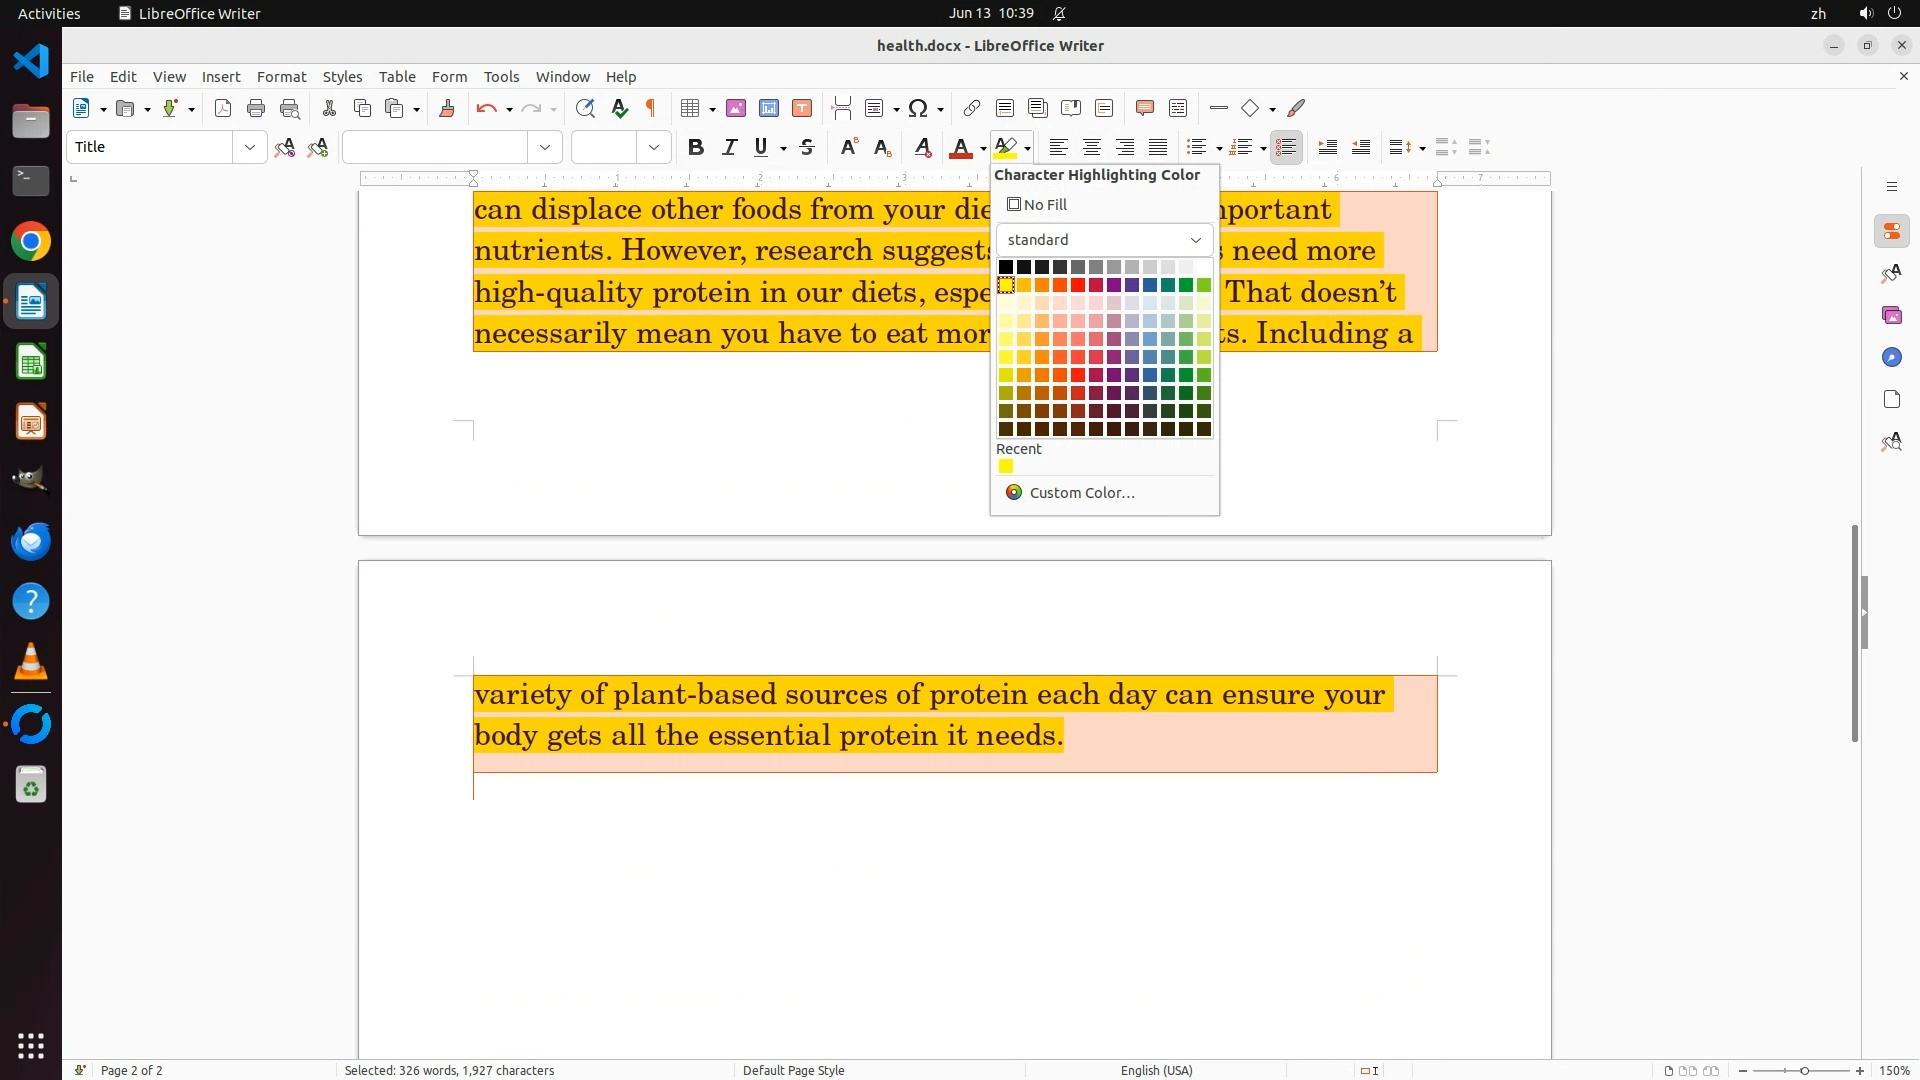Click the Export as PDF icon
The height and width of the screenshot is (1080, 1920).
tap(223, 109)
